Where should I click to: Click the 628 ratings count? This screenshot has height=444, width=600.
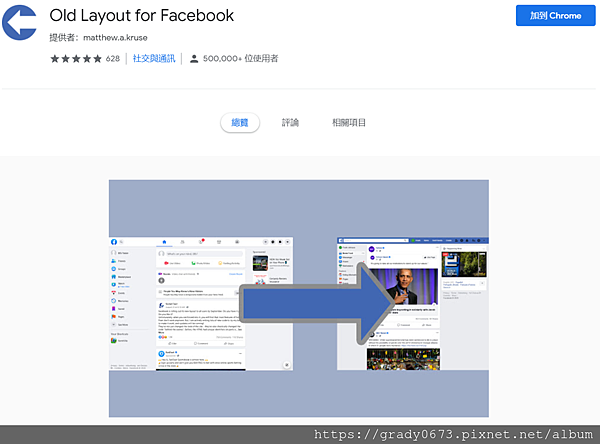[x=112, y=59]
